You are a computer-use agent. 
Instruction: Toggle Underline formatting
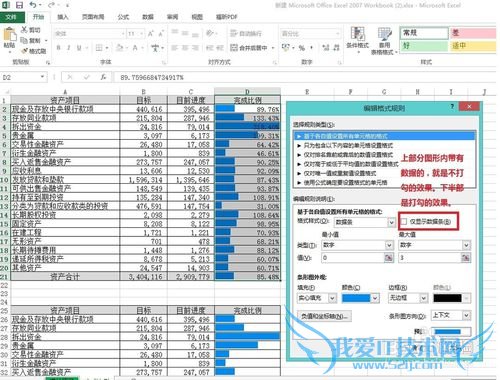[x=79, y=48]
